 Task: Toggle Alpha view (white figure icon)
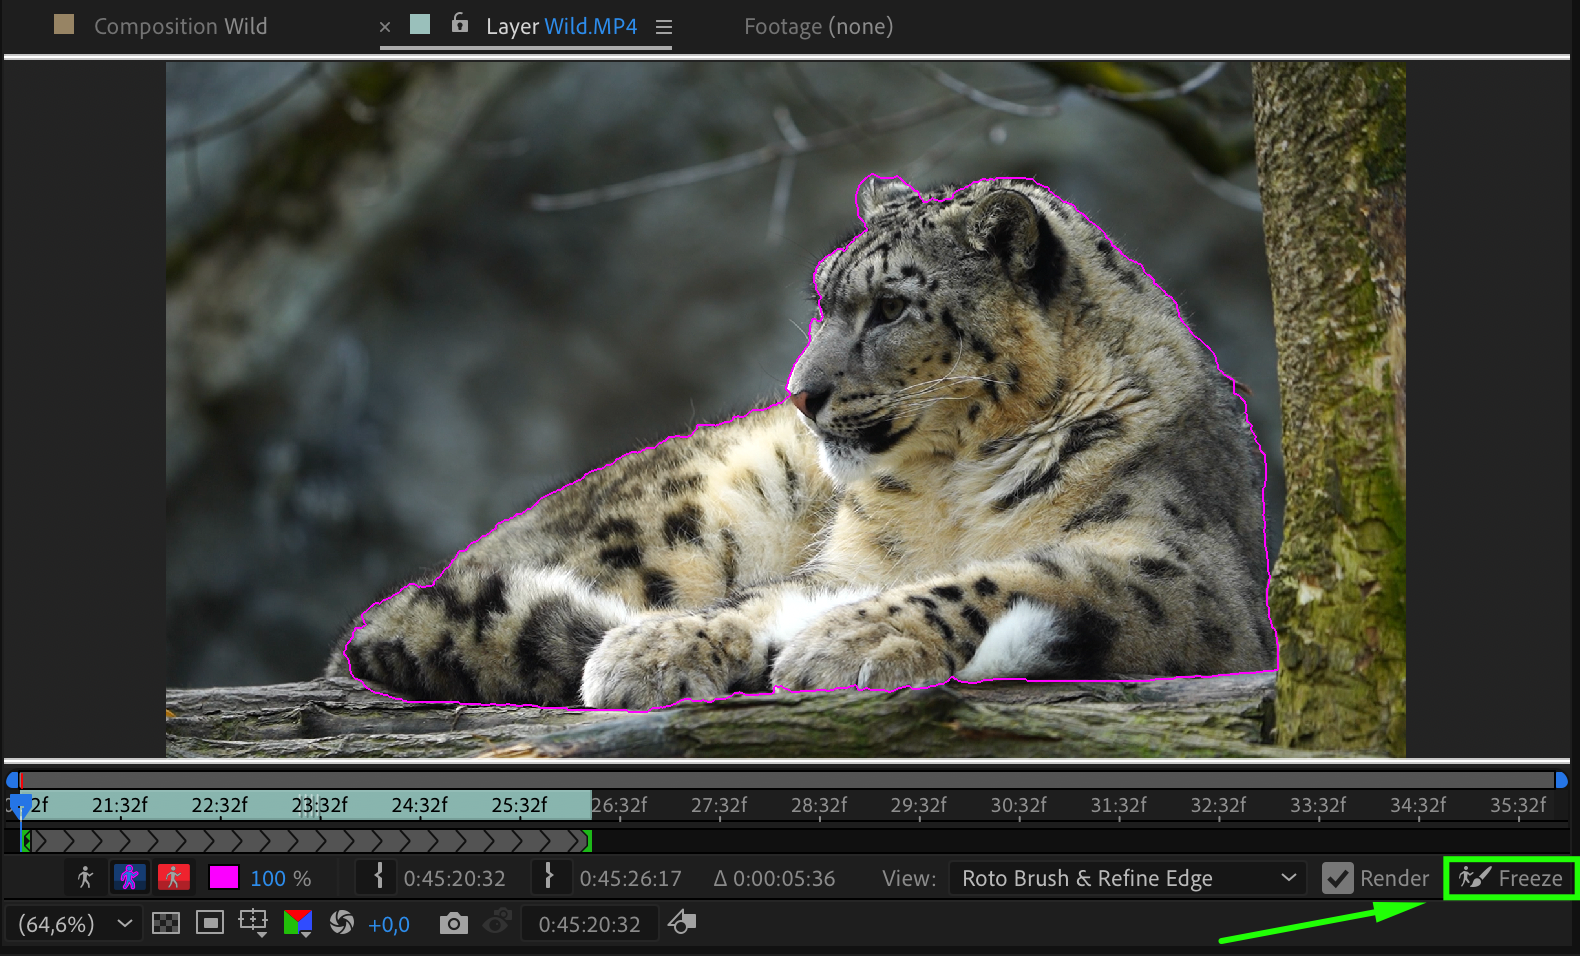[x=85, y=878]
